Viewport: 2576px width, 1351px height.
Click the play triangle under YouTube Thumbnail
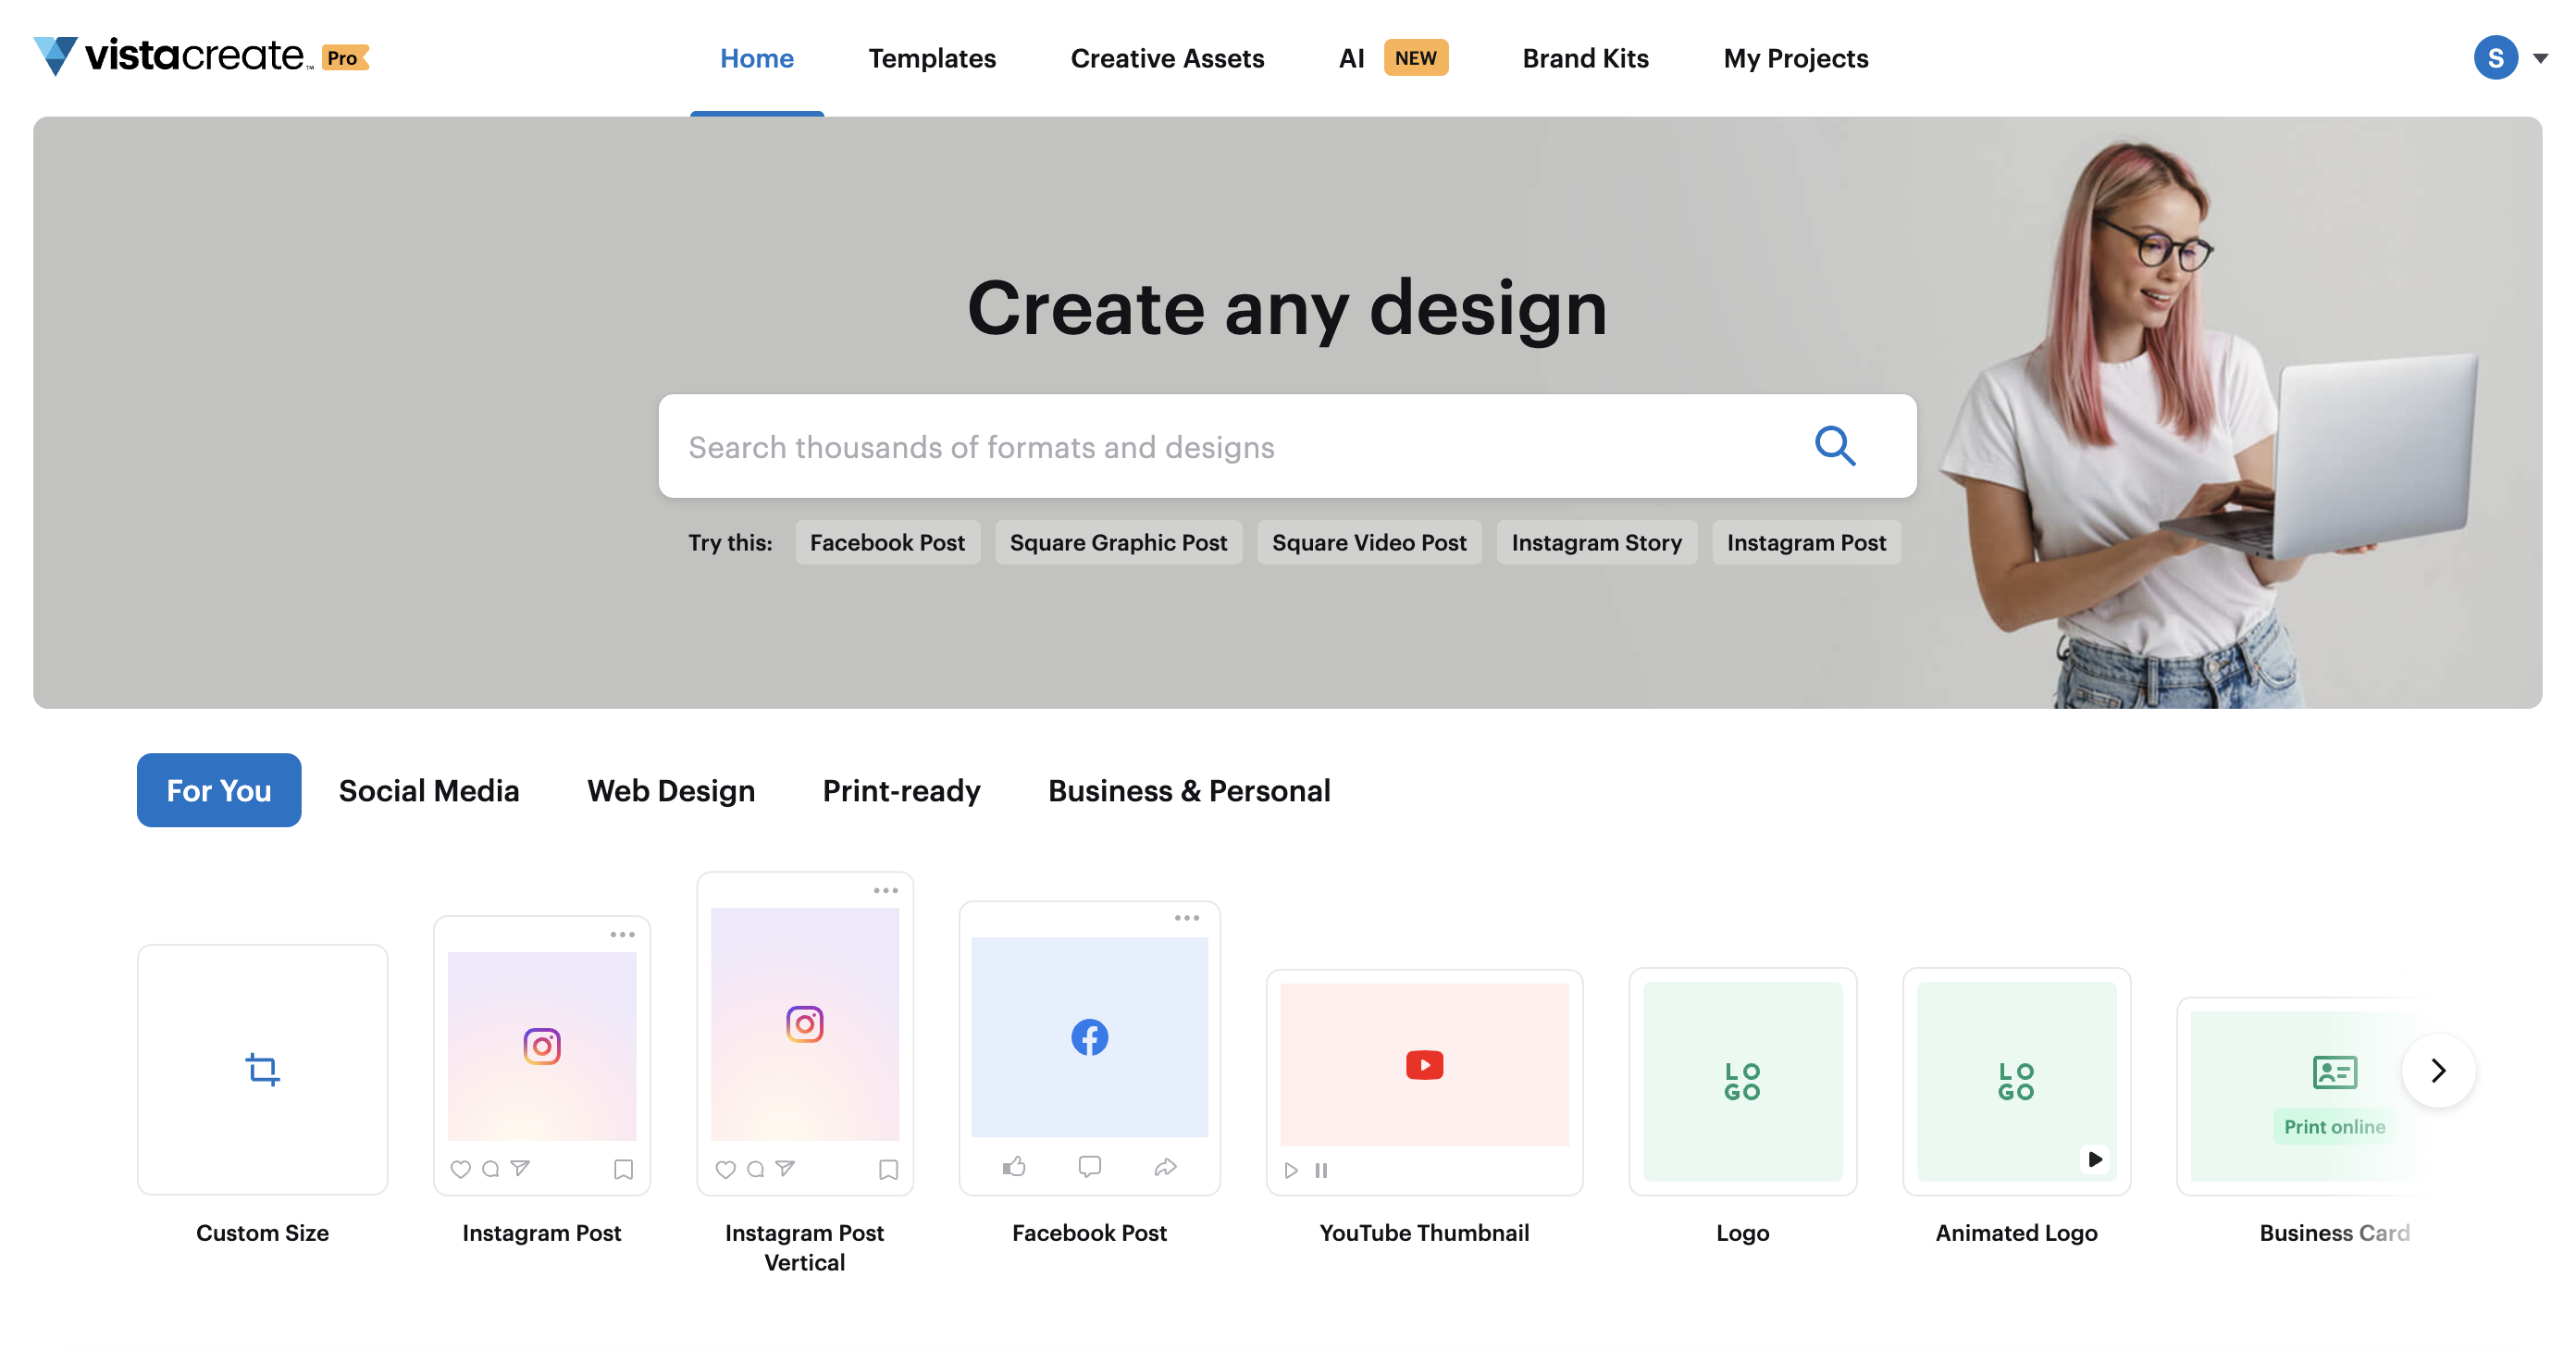point(1291,1169)
